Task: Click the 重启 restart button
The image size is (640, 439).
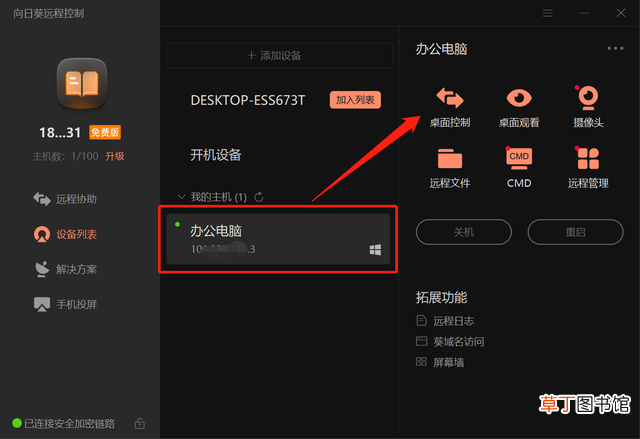Action: coord(575,232)
